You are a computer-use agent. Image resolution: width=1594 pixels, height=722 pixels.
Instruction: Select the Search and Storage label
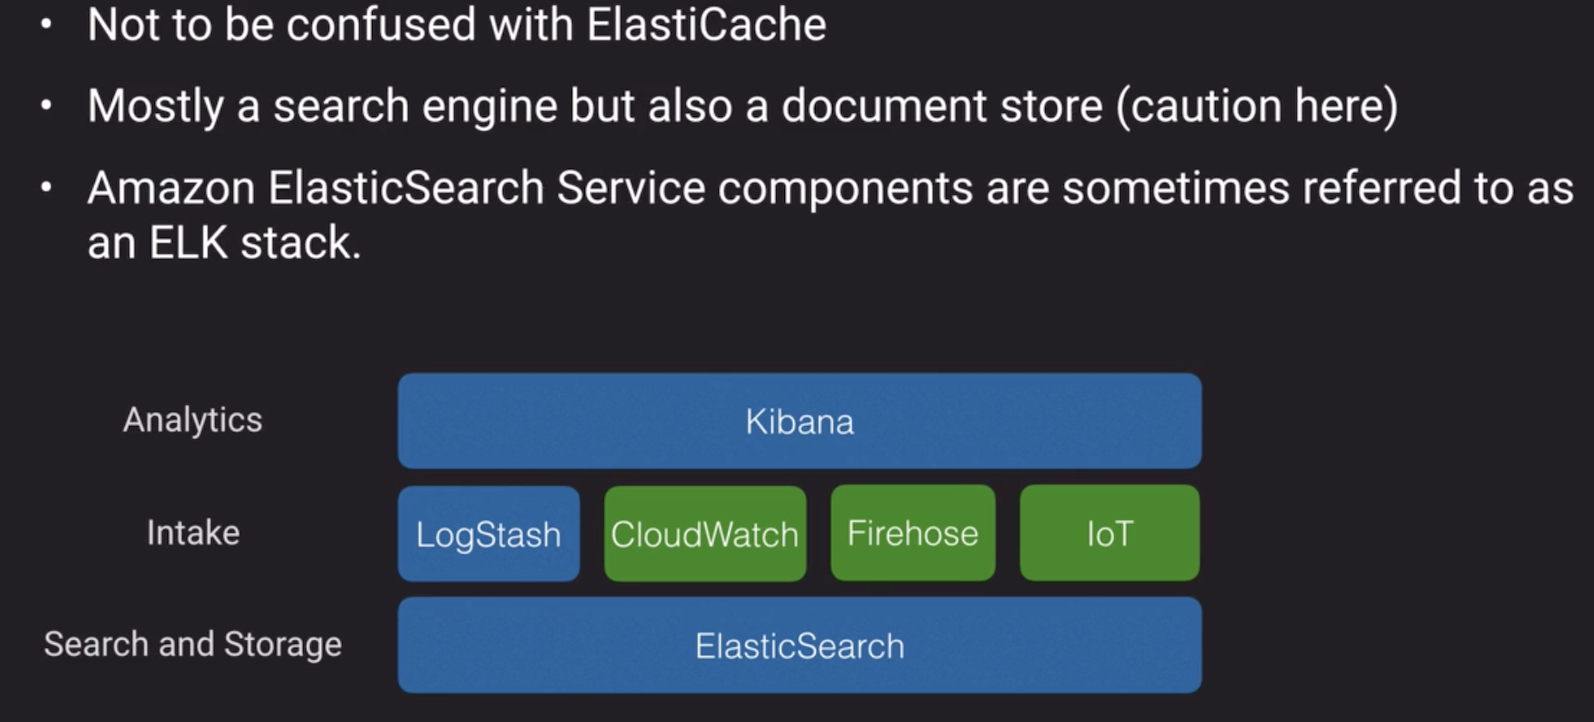(x=193, y=644)
